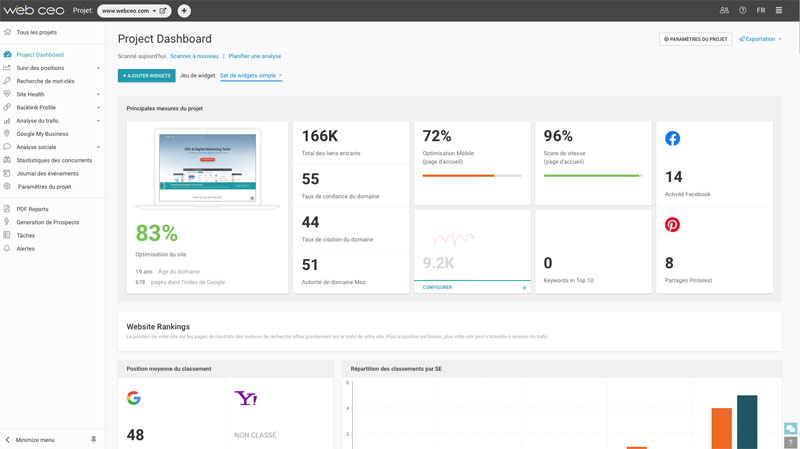
Task: Click the sidebar Paramètres du projet gear icon
Action: click(7, 186)
